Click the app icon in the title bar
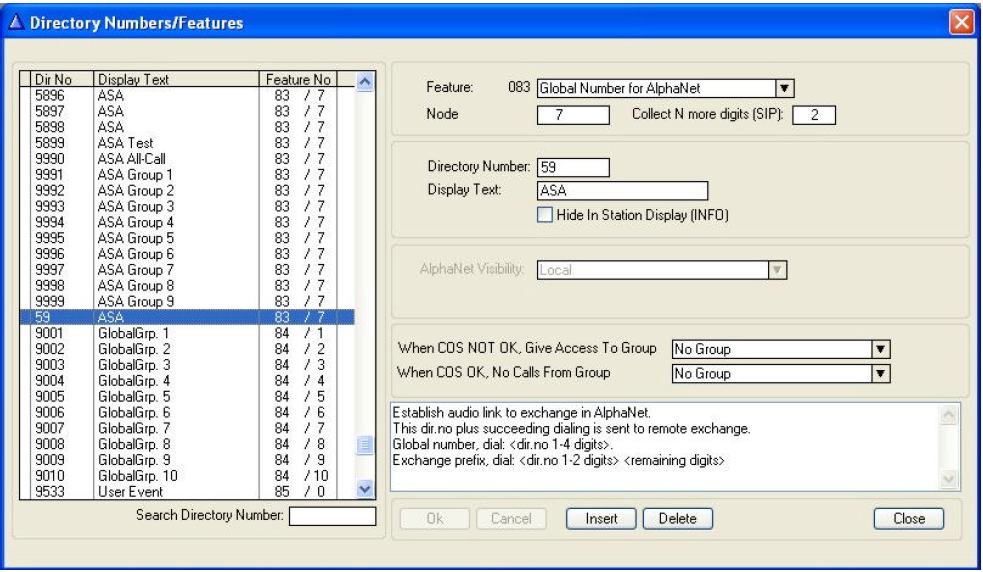This screenshot has height=572, width=983. pyautogui.click(x=18, y=21)
